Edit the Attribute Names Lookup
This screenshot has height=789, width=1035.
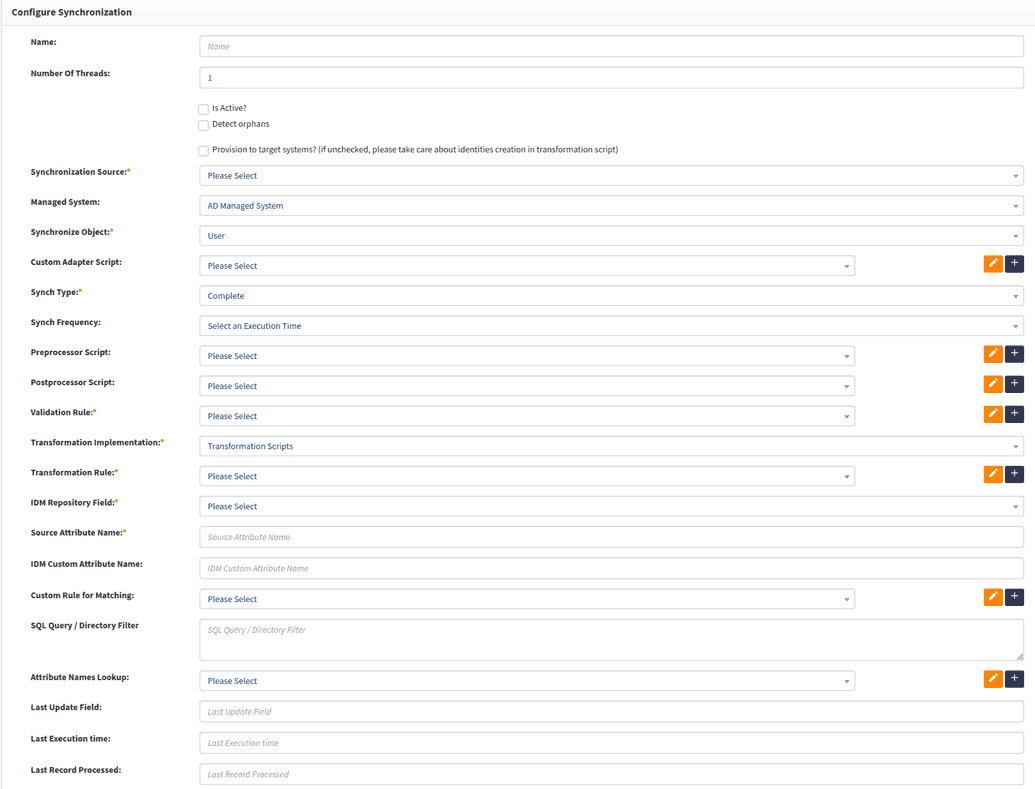point(991,678)
